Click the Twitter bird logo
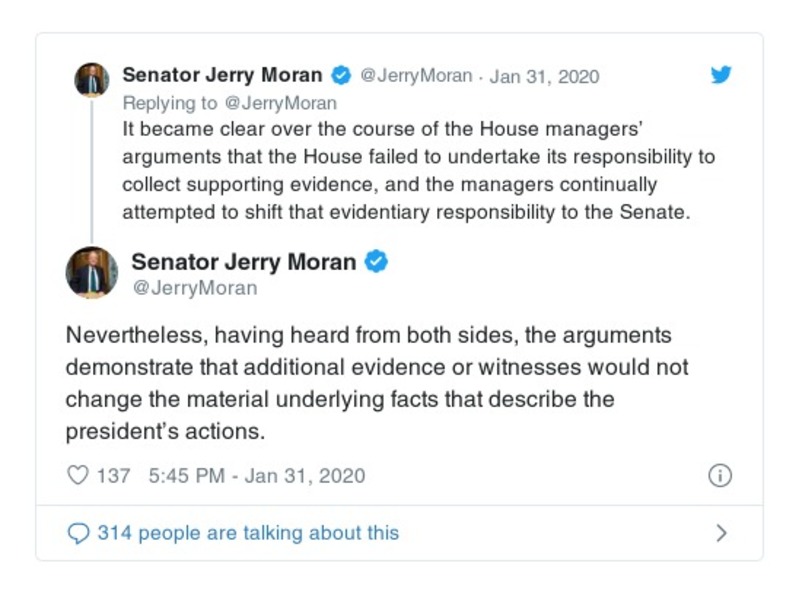 coord(721,75)
